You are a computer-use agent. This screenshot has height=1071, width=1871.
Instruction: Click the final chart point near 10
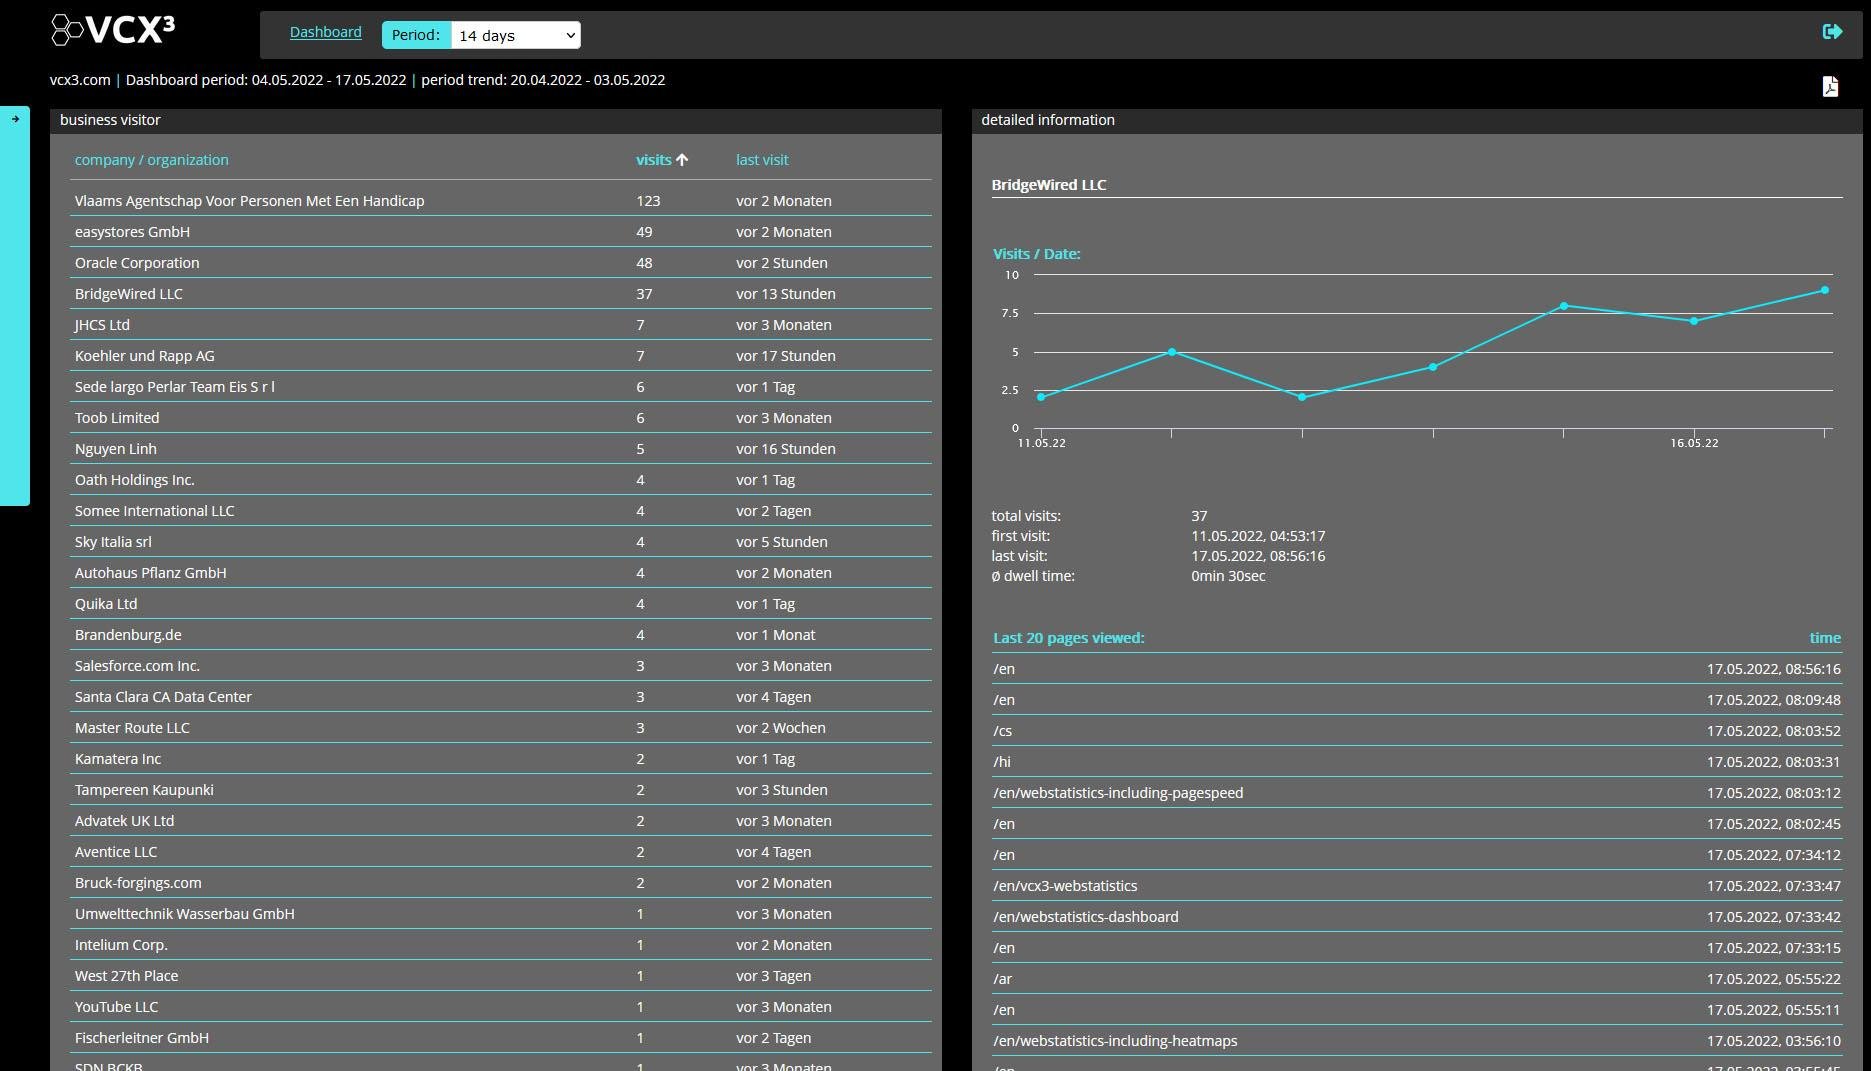coord(1825,290)
